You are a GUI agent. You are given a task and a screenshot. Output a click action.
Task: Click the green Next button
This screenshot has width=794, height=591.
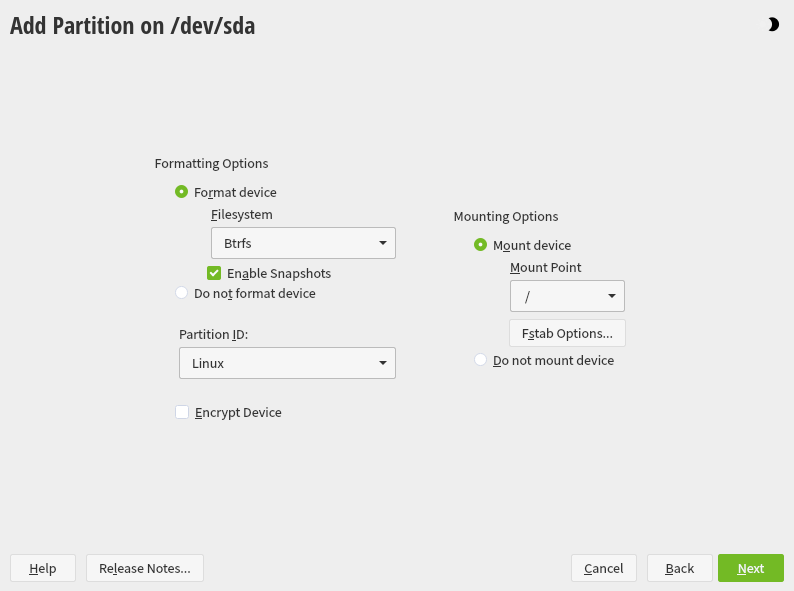751,568
